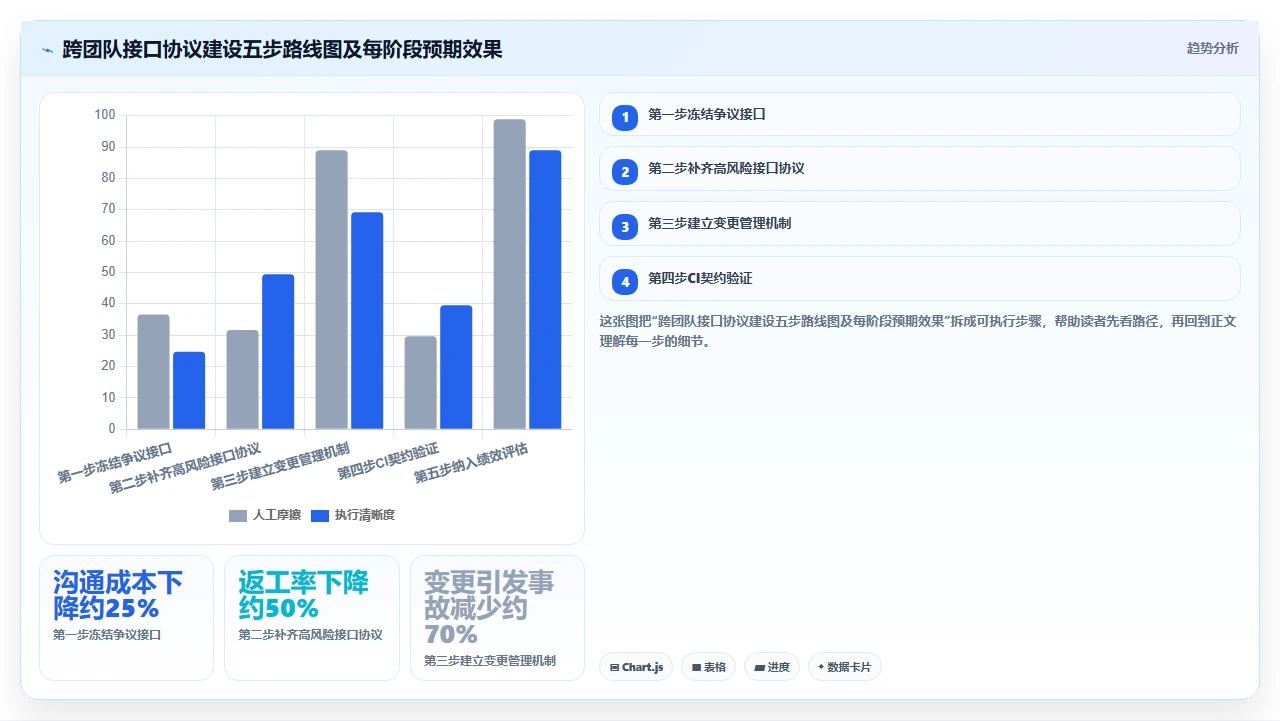Click the gray bar for 第二步补齐高风险接口协议
Image resolution: width=1280 pixels, height=721 pixels.
(x=242, y=380)
